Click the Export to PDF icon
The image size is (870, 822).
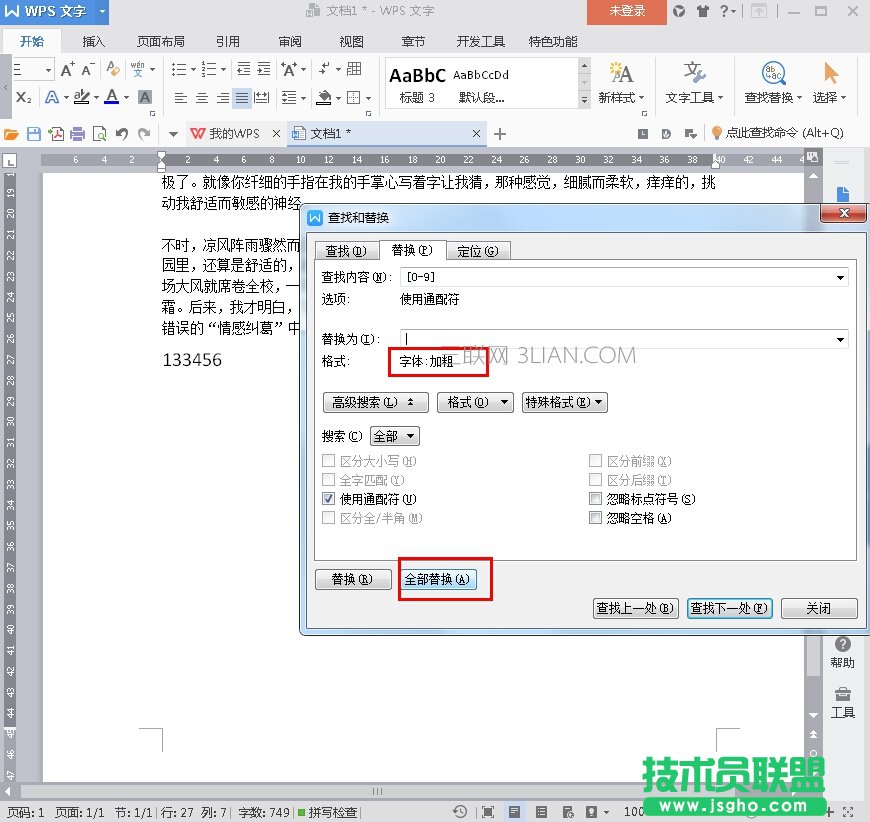coord(56,134)
